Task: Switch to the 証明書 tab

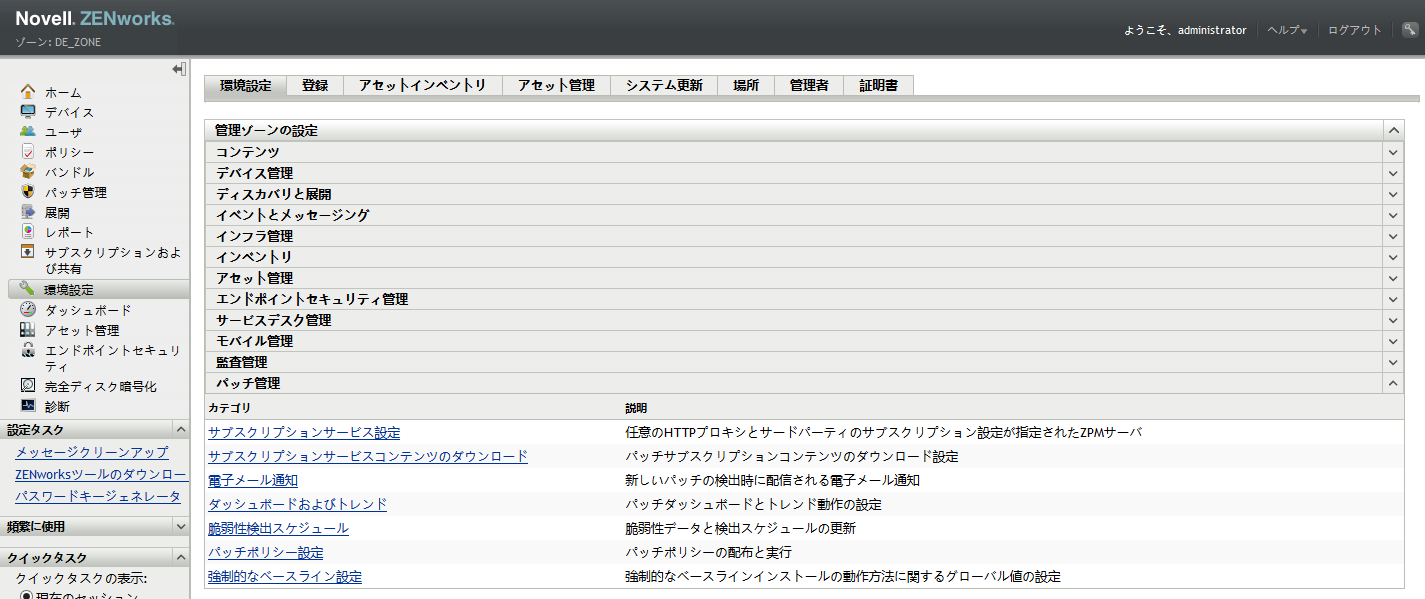Action: [x=879, y=86]
